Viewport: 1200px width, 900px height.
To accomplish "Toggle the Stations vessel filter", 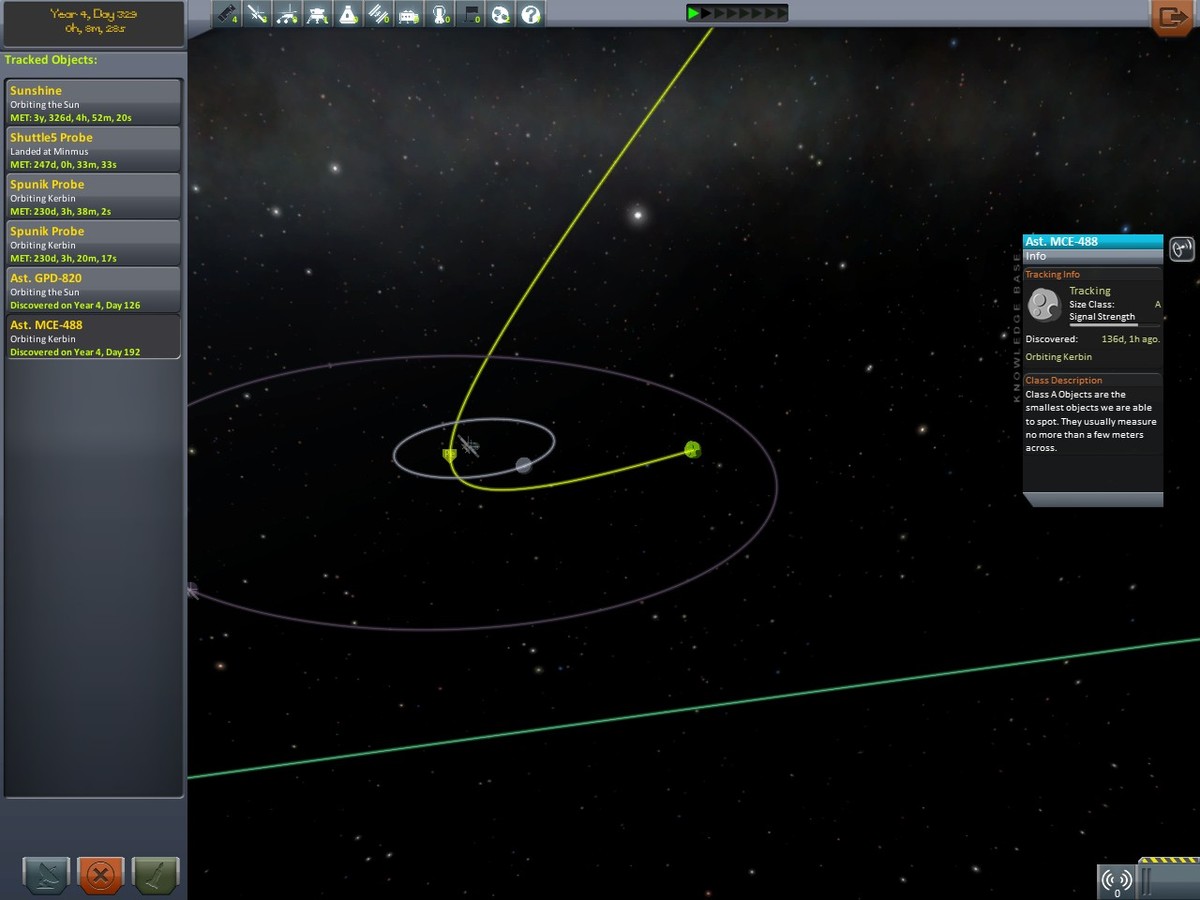I will 379,14.
